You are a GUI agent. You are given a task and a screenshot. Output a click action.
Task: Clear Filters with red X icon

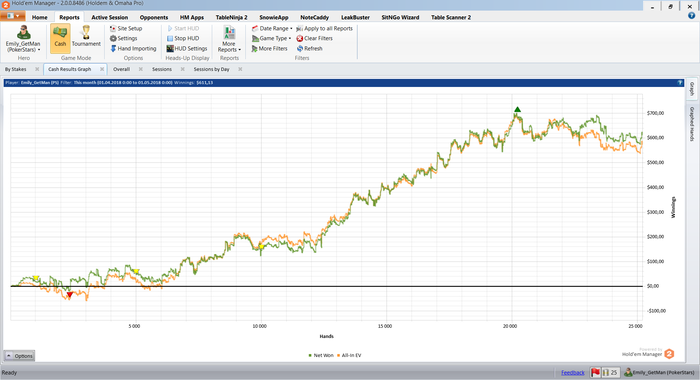click(314, 38)
